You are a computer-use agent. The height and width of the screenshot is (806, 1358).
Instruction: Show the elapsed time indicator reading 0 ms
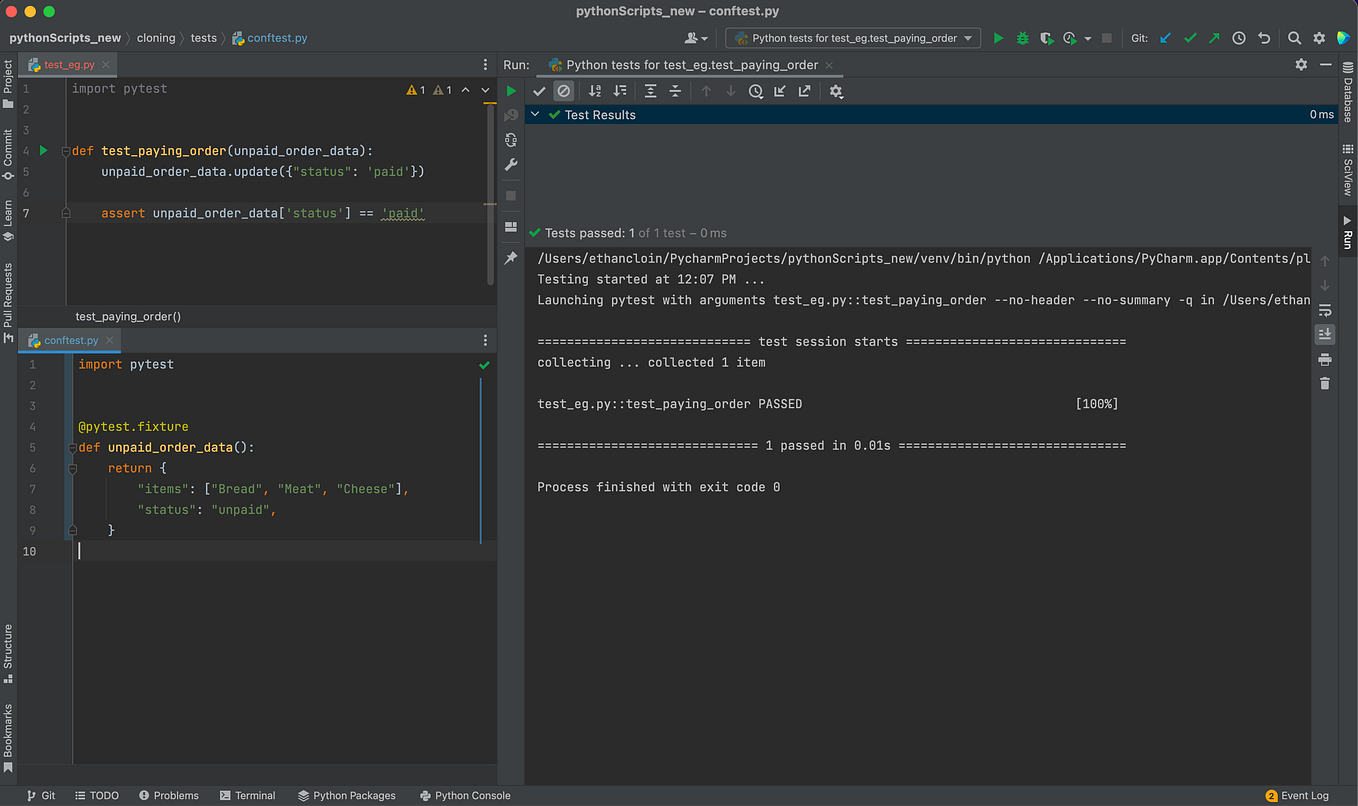[x=1320, y=114]
